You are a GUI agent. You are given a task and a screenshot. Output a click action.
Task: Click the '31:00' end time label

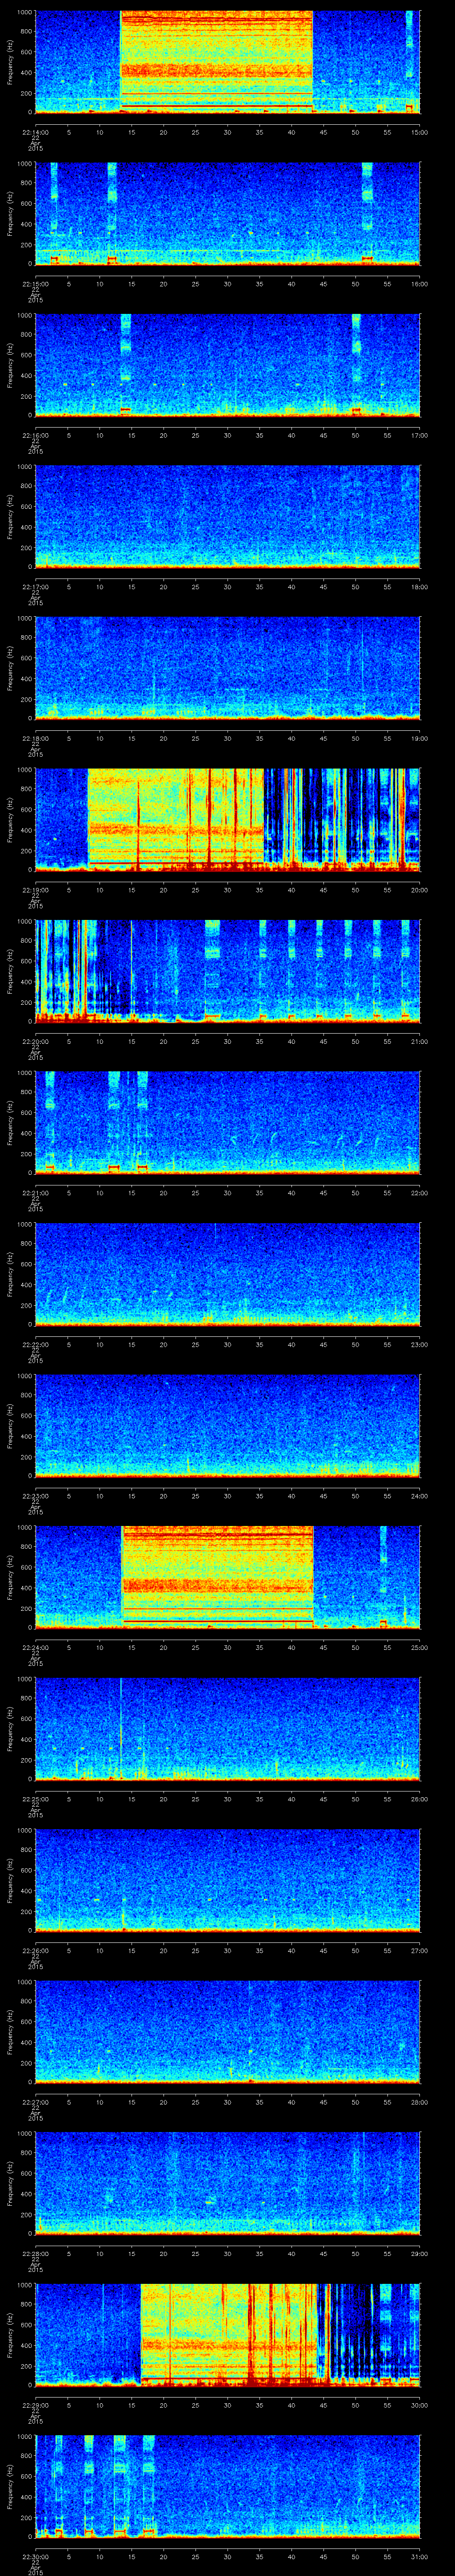click(x=420, y=2555)
